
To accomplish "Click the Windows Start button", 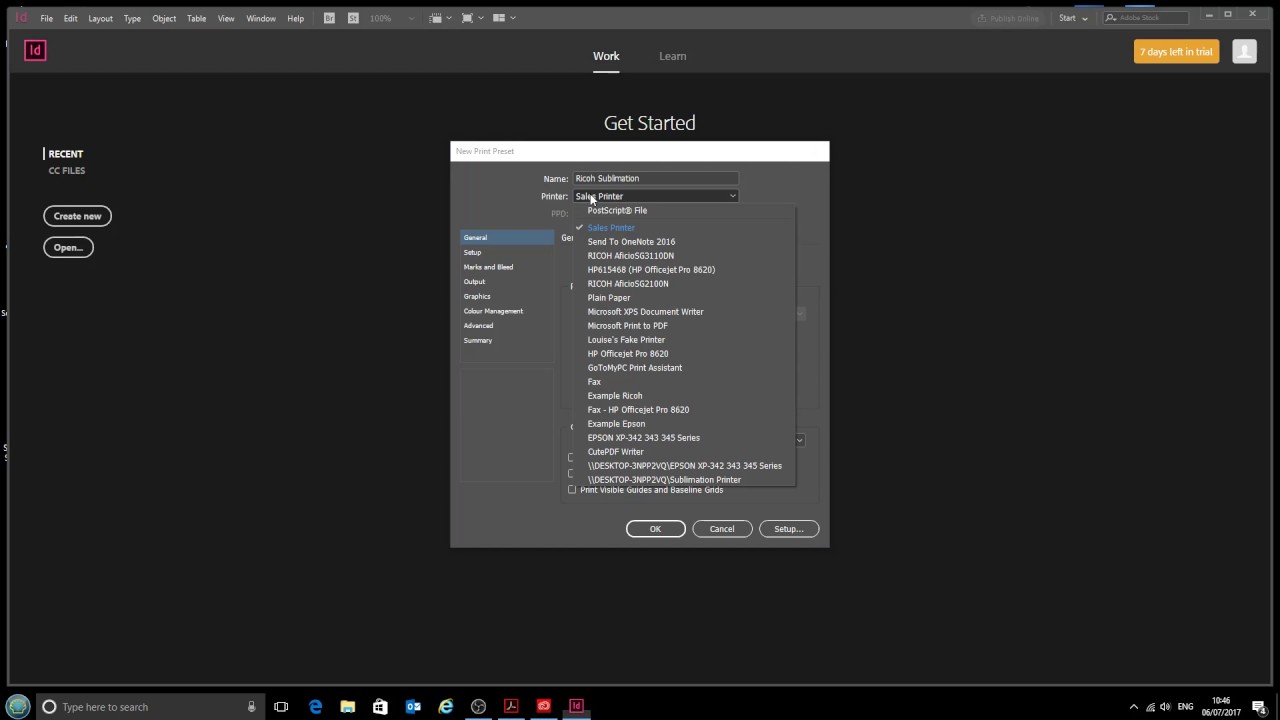I will pos(18,706).
